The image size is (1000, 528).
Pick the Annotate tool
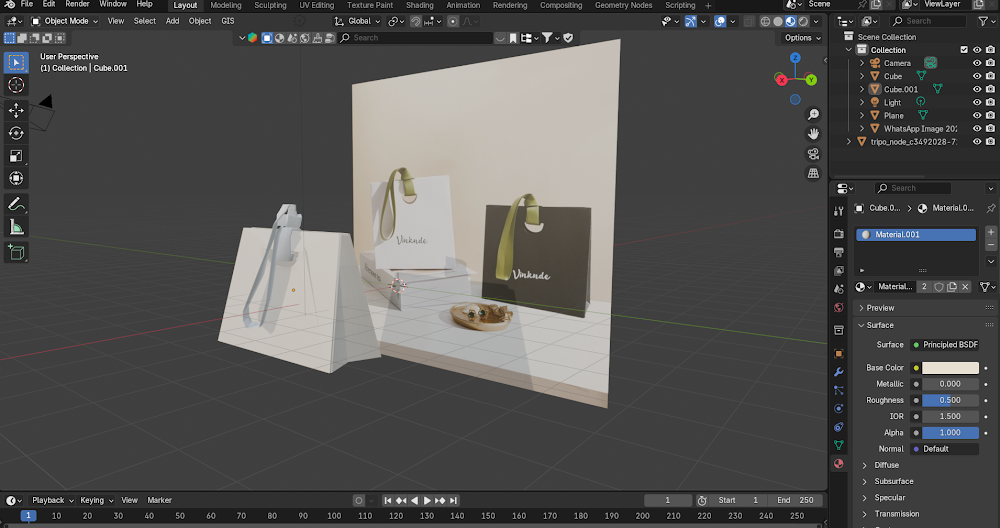tap(16, 204)
